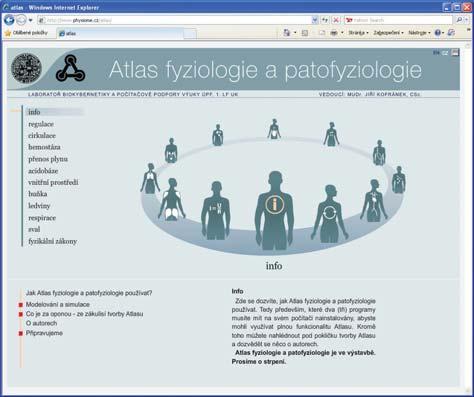This screenshot has height=397, width=474.
Task: Click the Favorites star icon
Action: tap(8, 33)
